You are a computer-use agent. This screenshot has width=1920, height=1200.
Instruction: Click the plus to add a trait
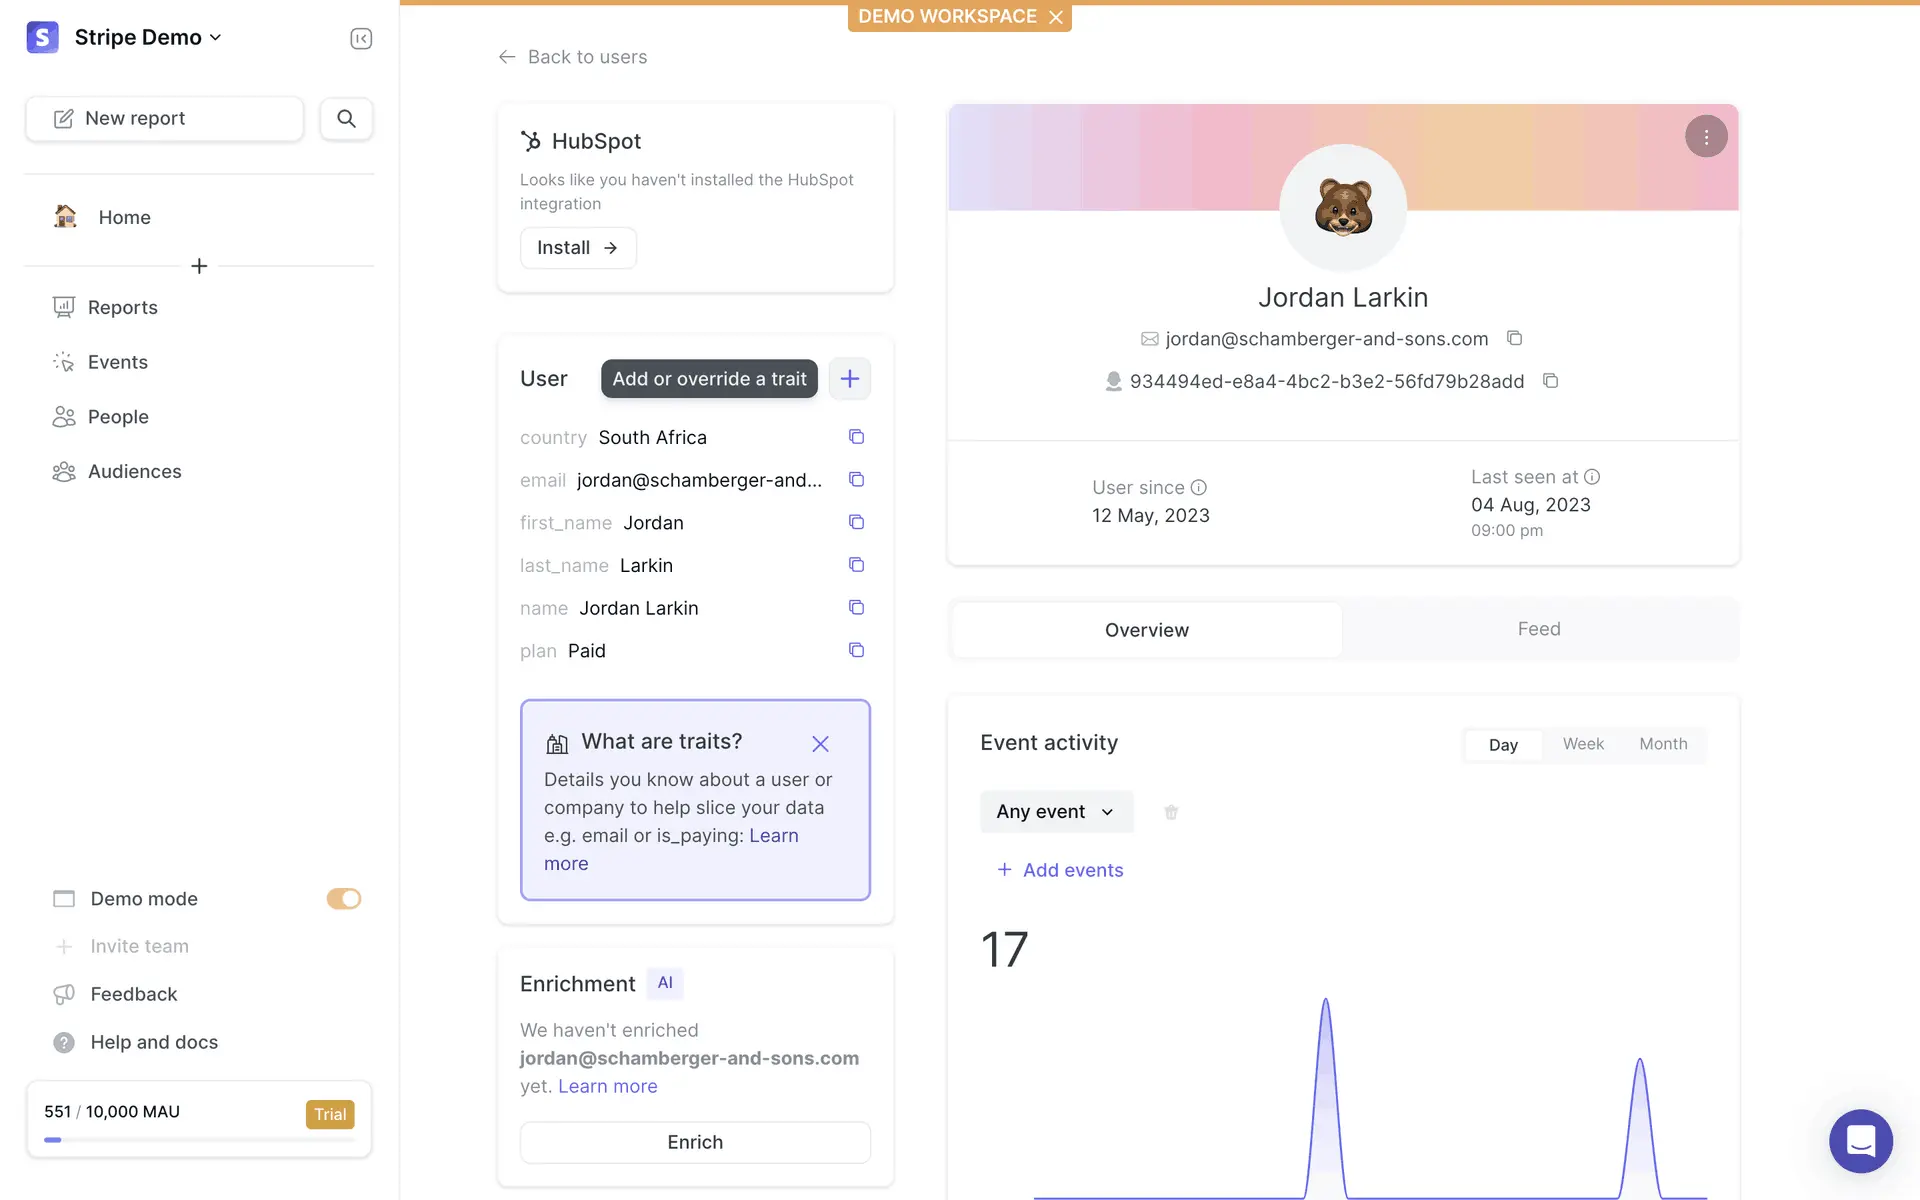coord(850,379)
